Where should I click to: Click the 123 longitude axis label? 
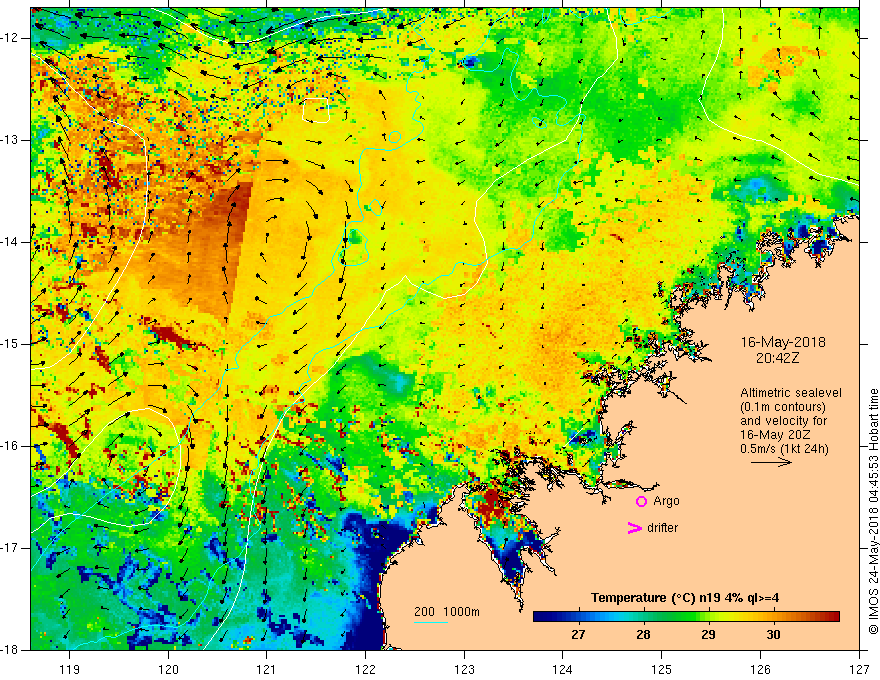point(464,669)
